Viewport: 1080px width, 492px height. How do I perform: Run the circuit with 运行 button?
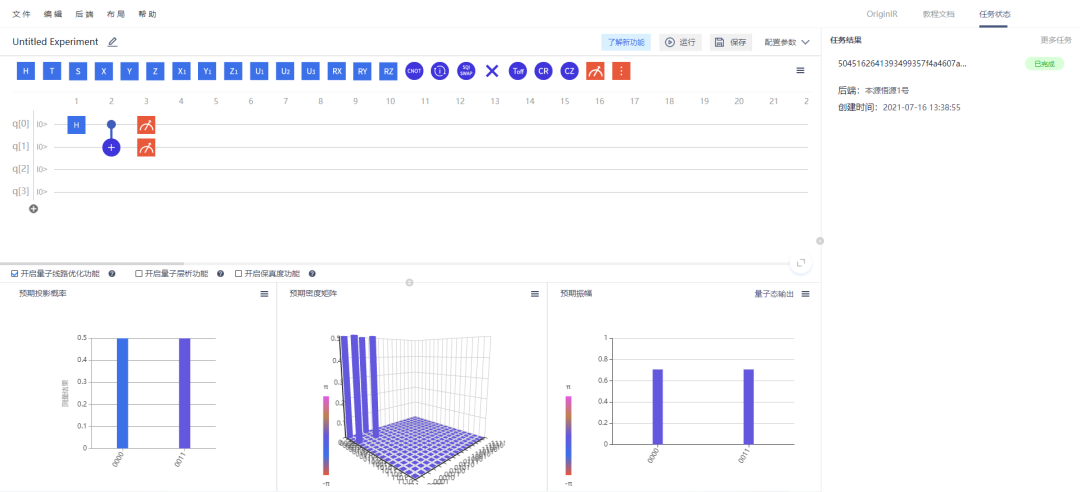point(681,42)
